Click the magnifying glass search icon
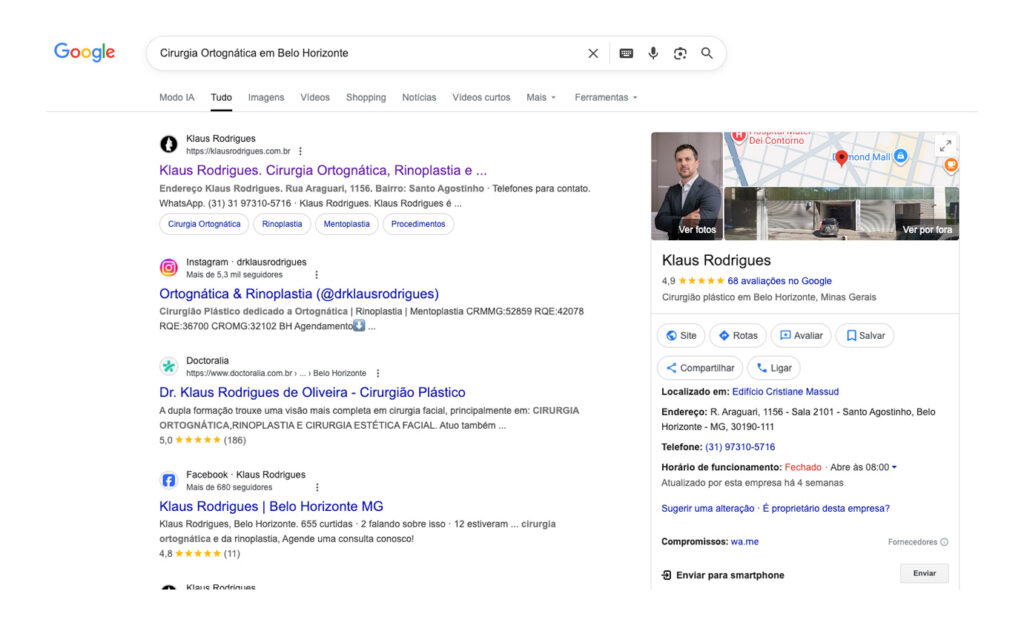1024x617 pixels. coord(707,53)
